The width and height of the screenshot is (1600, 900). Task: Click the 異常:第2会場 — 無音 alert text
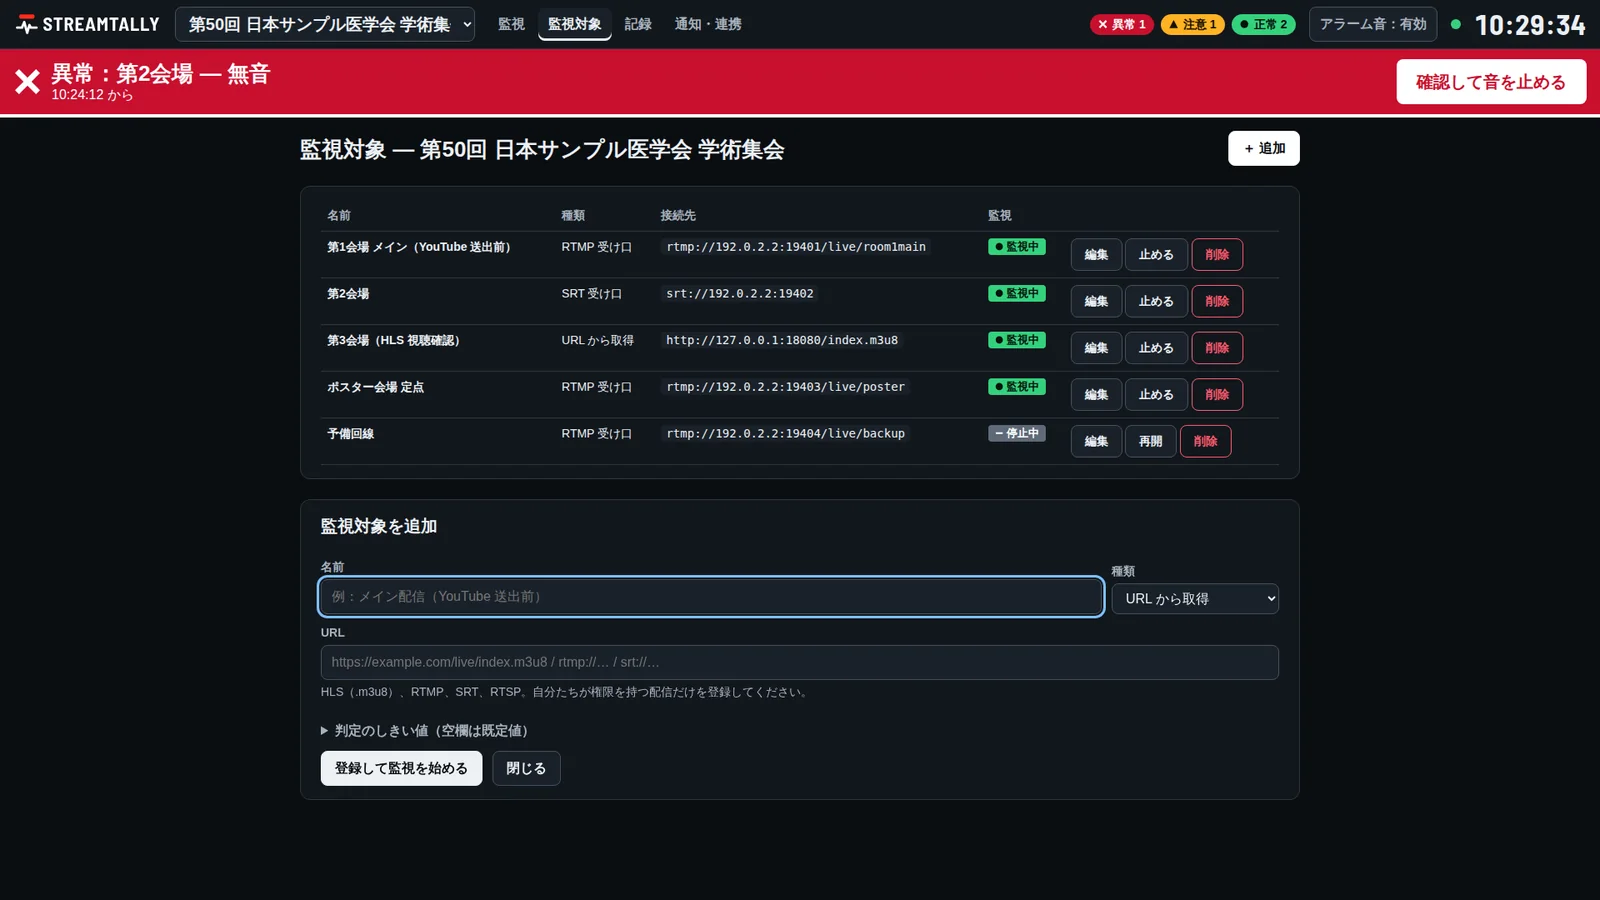(x=161, y=74)
